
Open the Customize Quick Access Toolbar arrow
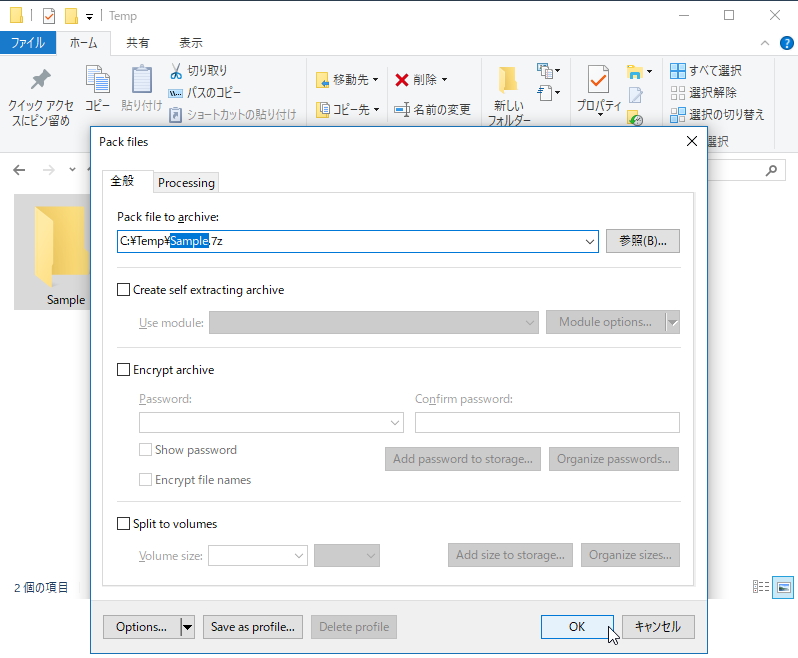(89, 17)
